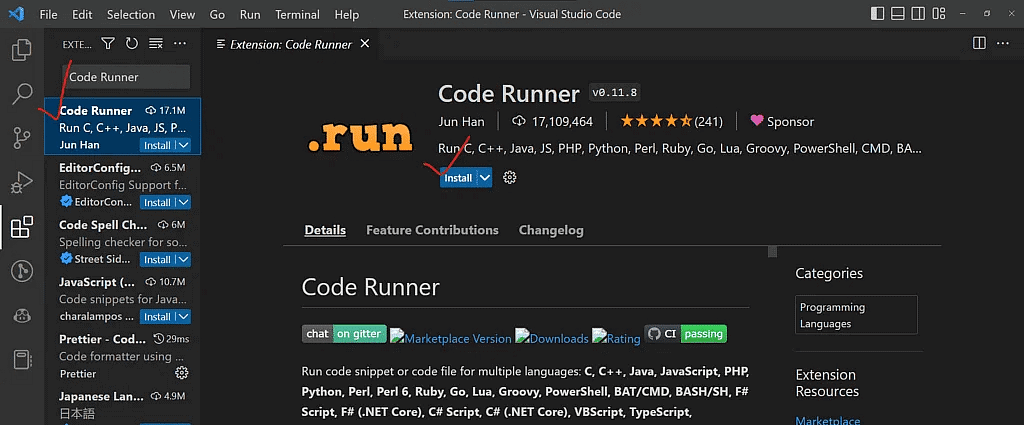Click the .run extension logo
Viewport: 1024px width, 425px height.
(x=359, y=136)
